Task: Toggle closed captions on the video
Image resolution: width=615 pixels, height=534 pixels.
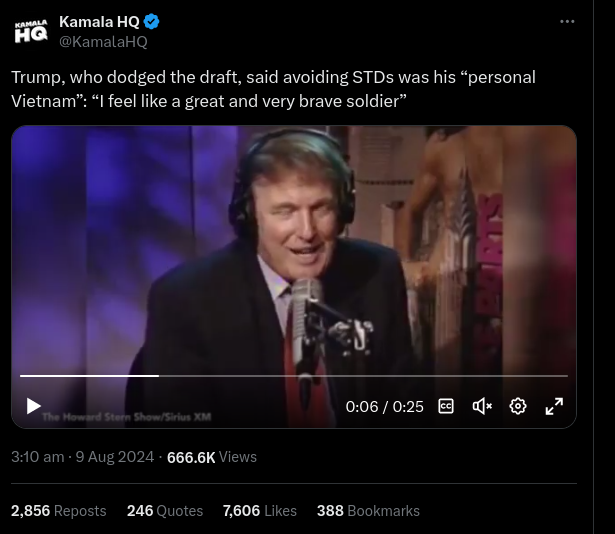Action: click(447, 406)
